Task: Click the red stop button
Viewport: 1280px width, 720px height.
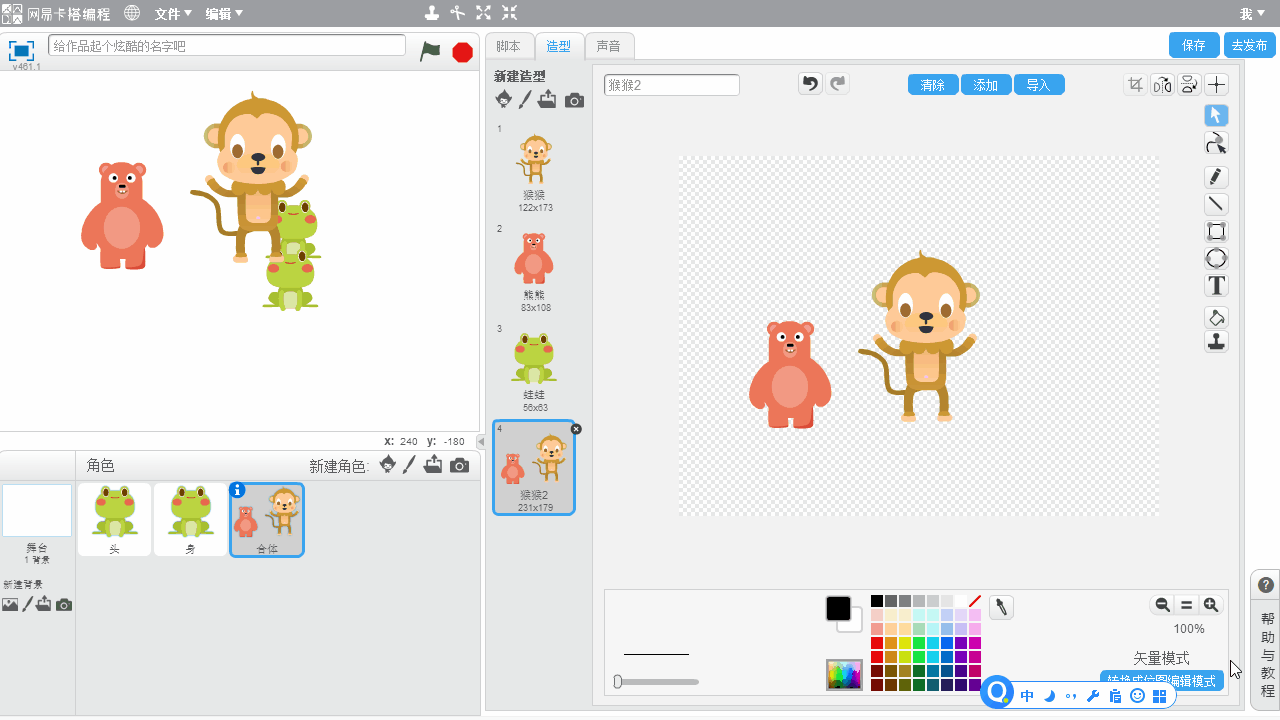Action: (462, 52)
